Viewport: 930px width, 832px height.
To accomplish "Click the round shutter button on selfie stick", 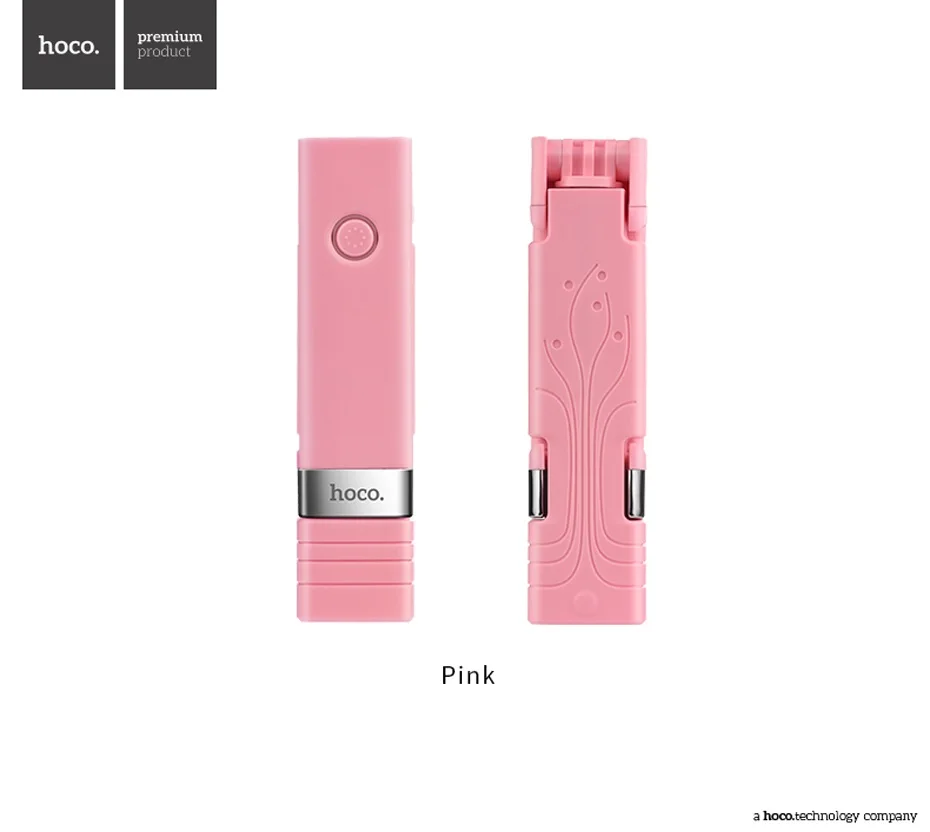I will click(355, 238).
